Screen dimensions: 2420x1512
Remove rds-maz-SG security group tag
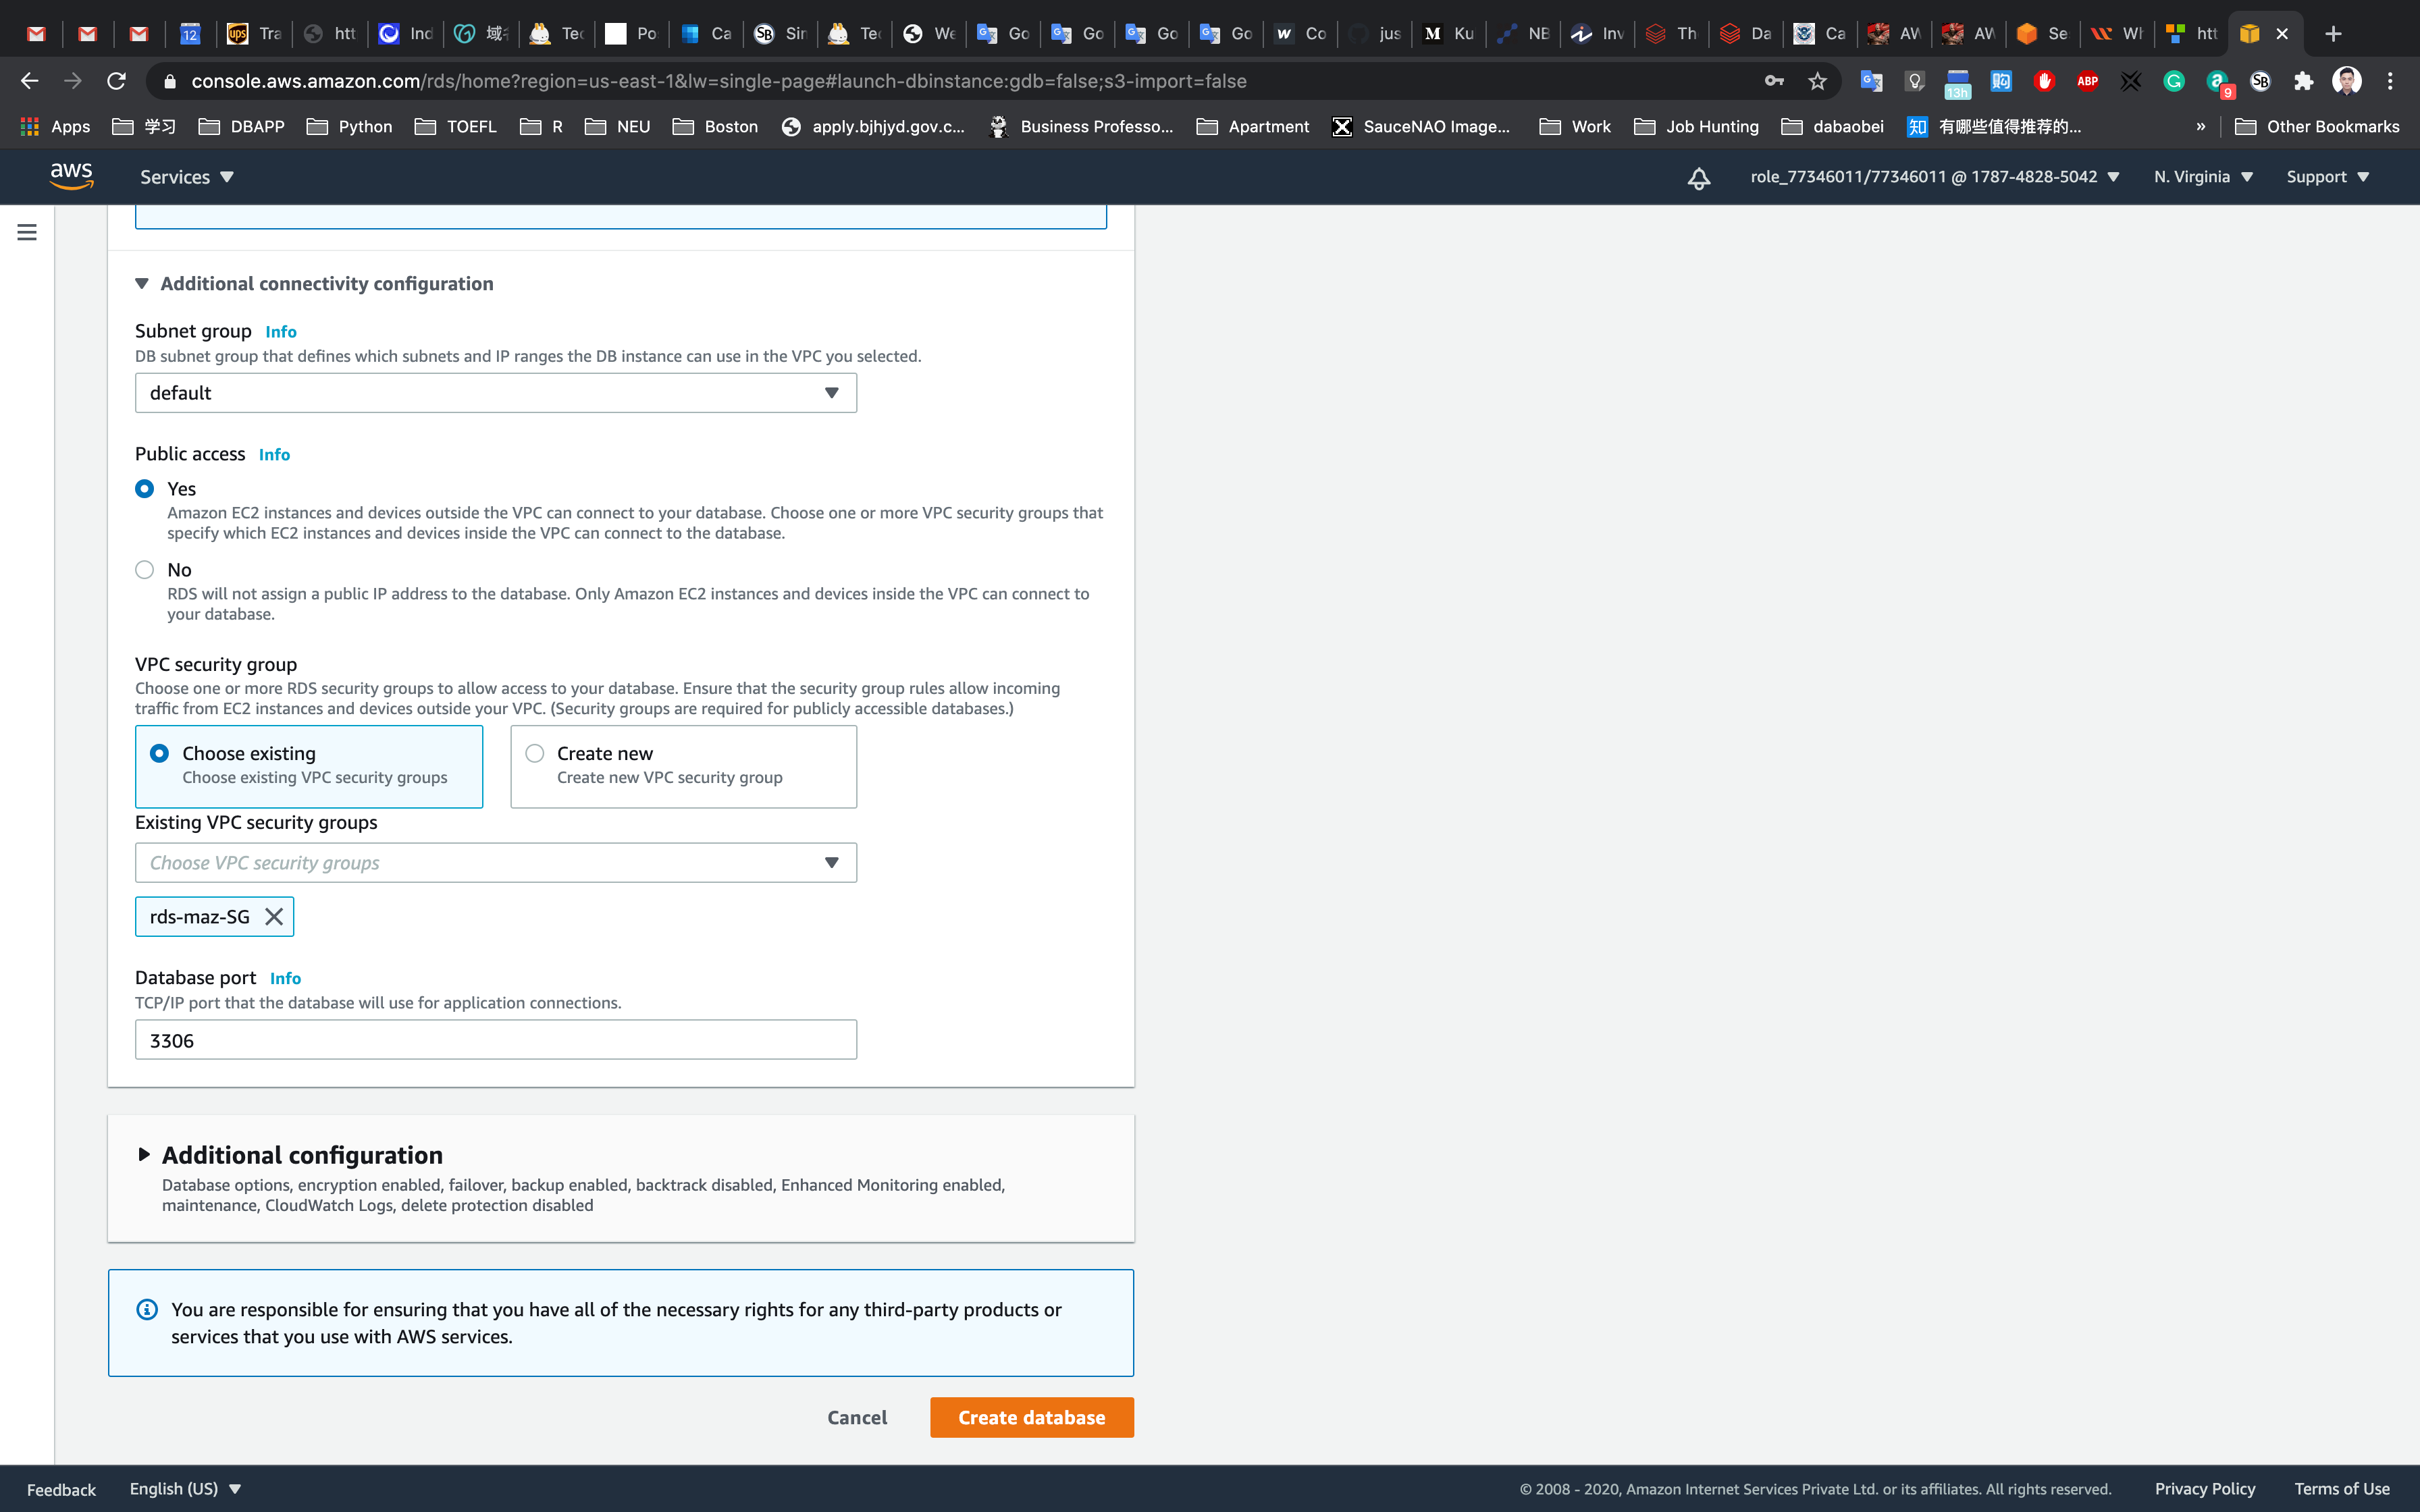point(273,916)
